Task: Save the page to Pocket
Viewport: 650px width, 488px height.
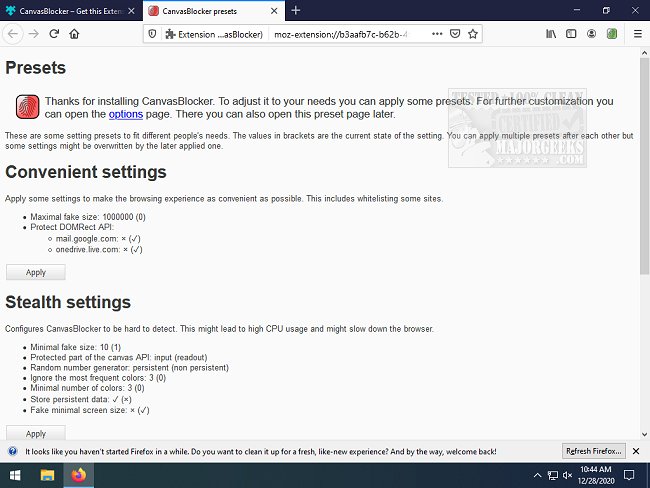Action: tap(454, 33)
